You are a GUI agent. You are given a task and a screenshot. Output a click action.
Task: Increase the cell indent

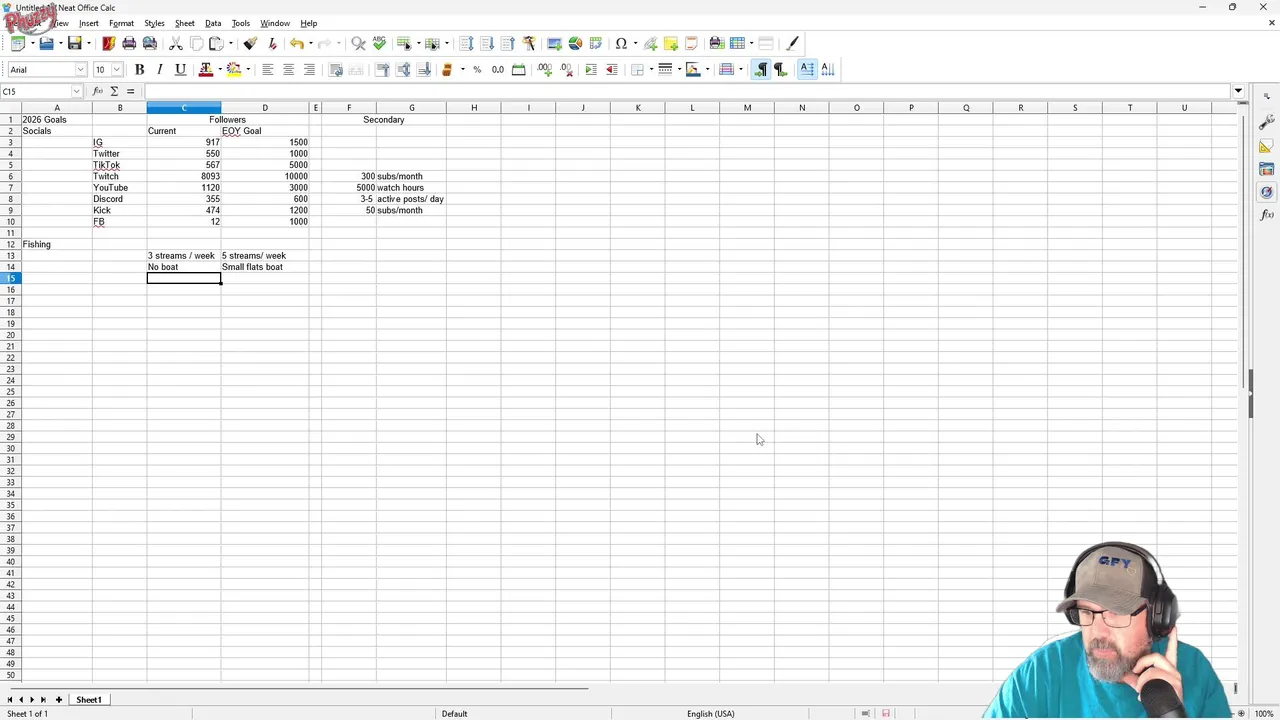[590, 69]
